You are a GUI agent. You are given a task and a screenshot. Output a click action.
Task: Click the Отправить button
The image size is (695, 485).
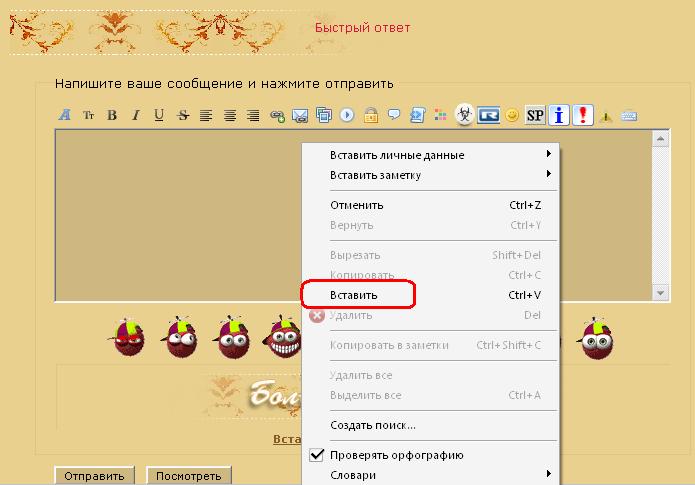point(94,476)
